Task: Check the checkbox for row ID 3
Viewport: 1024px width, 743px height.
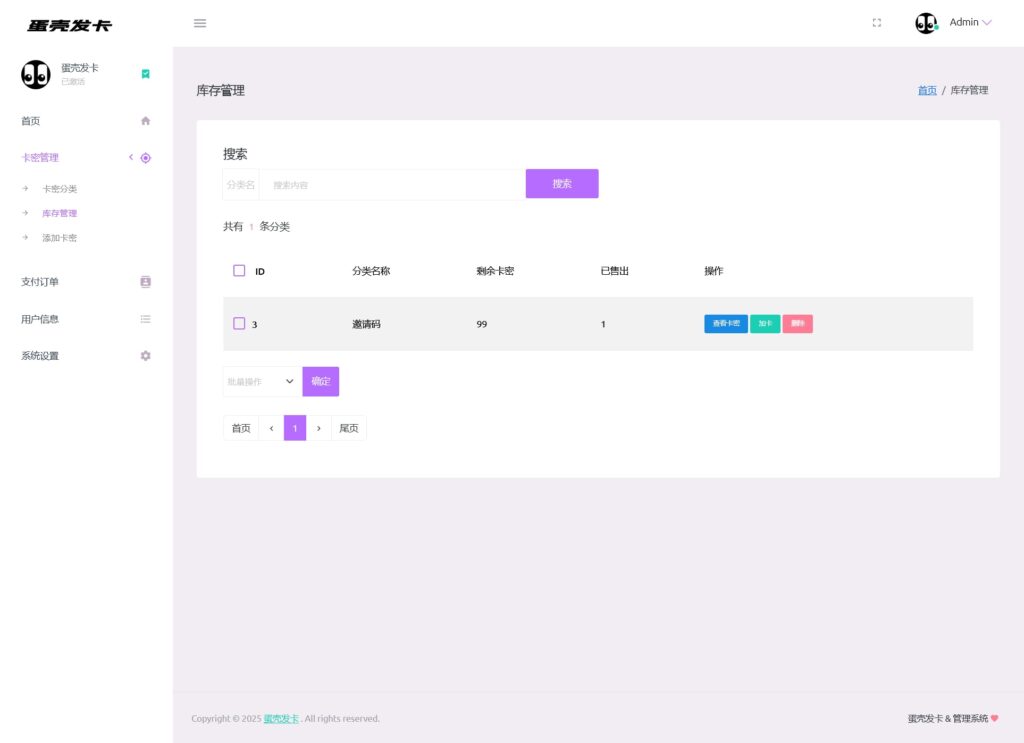Action: (x=239, y=324)
